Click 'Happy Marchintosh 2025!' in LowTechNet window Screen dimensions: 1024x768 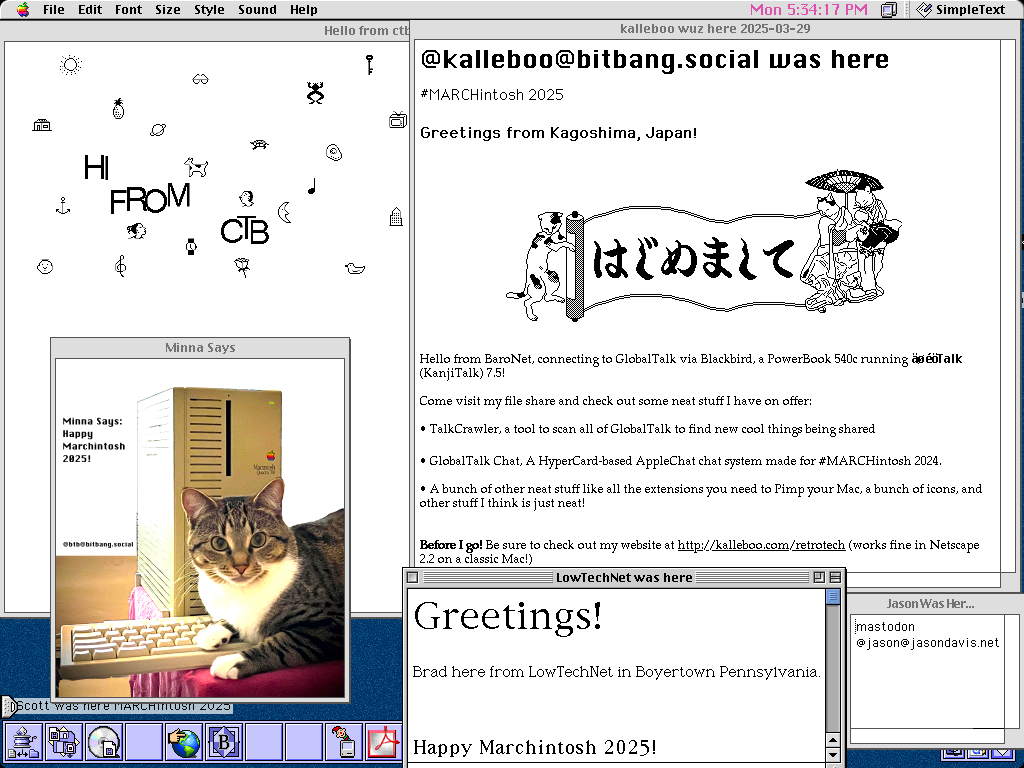click(x=535, y=747)
